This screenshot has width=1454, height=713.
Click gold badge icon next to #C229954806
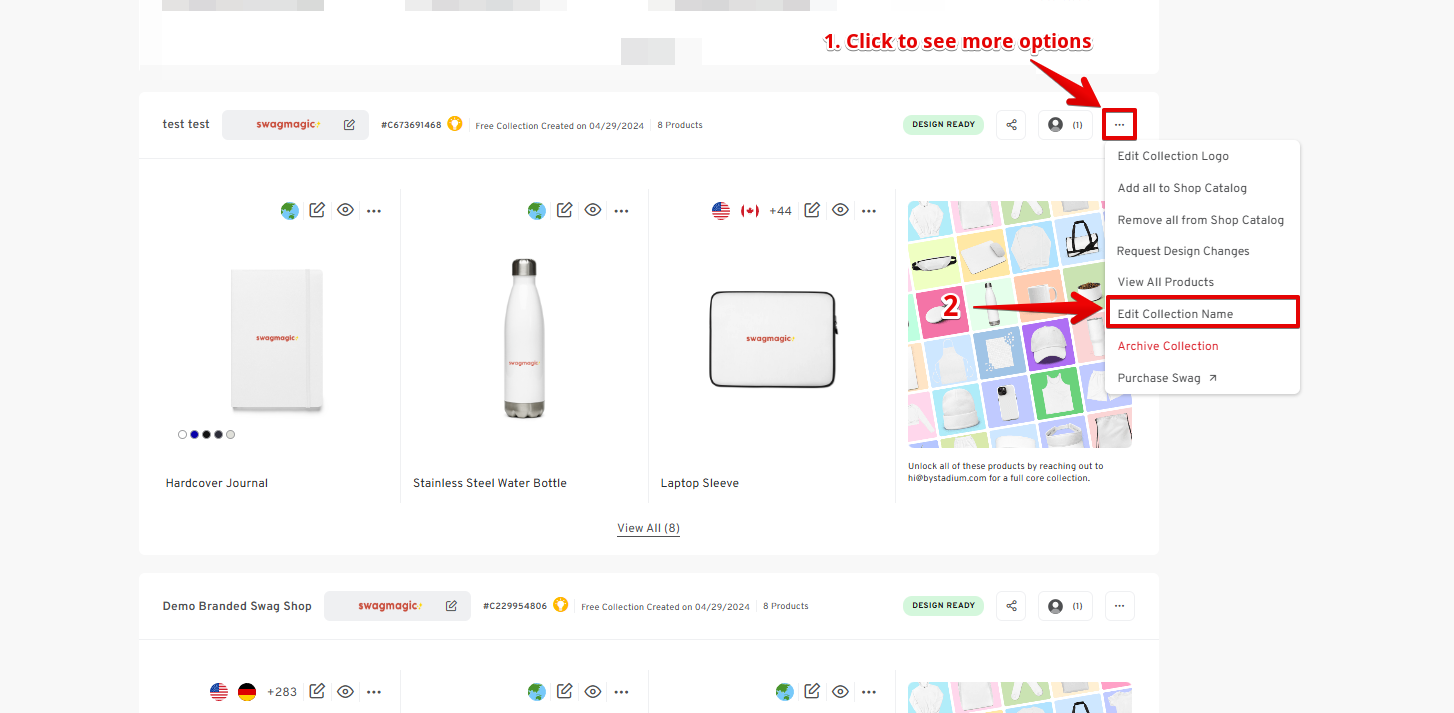561,605
